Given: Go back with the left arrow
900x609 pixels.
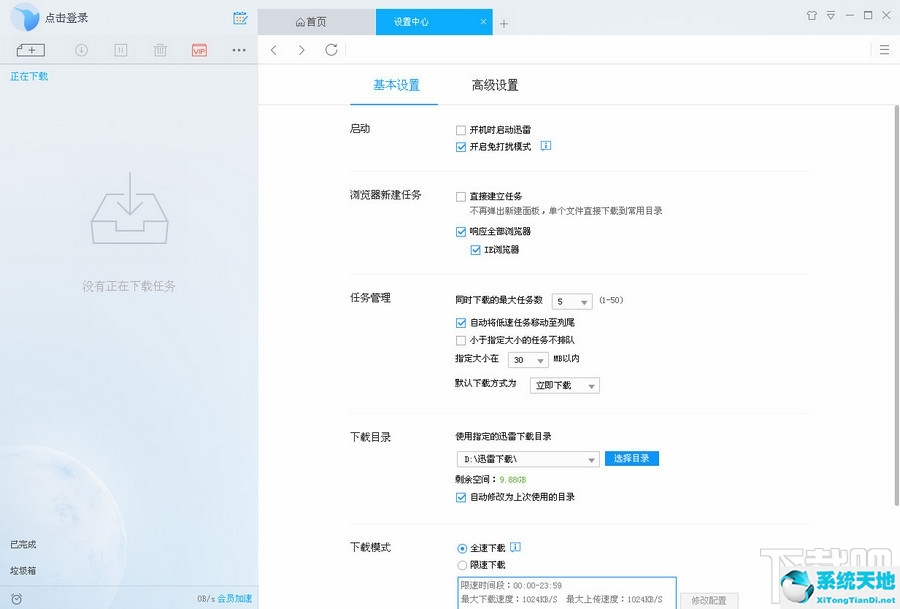Looking at the screenshot, I should point(274,50).
